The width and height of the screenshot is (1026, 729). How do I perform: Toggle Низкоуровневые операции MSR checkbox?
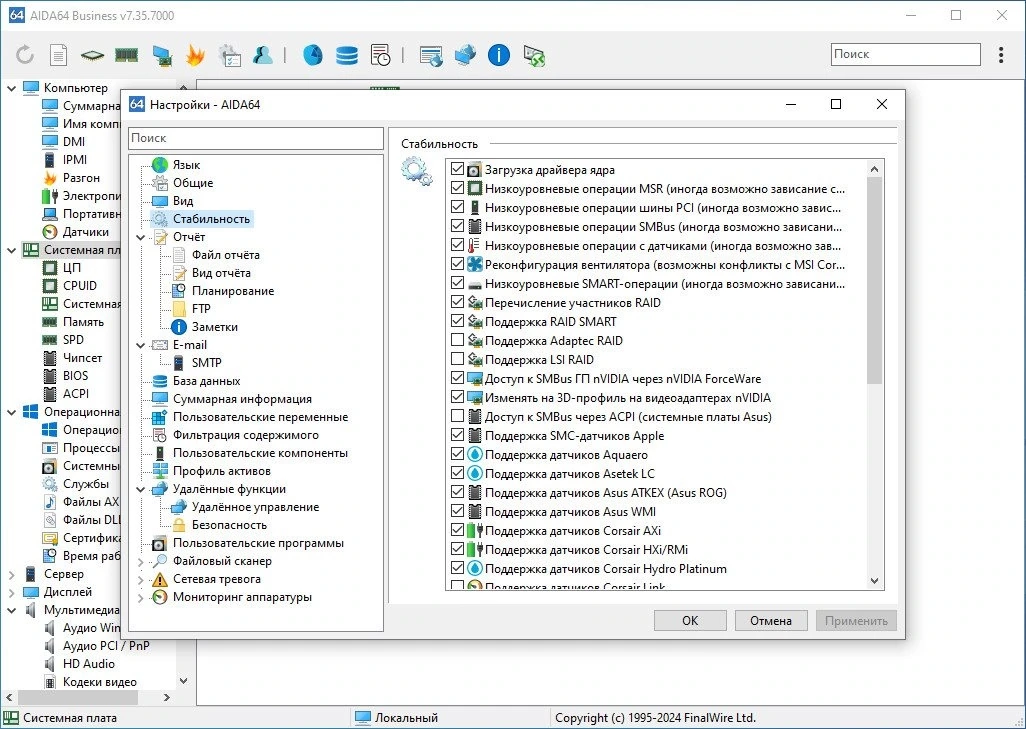457,188
